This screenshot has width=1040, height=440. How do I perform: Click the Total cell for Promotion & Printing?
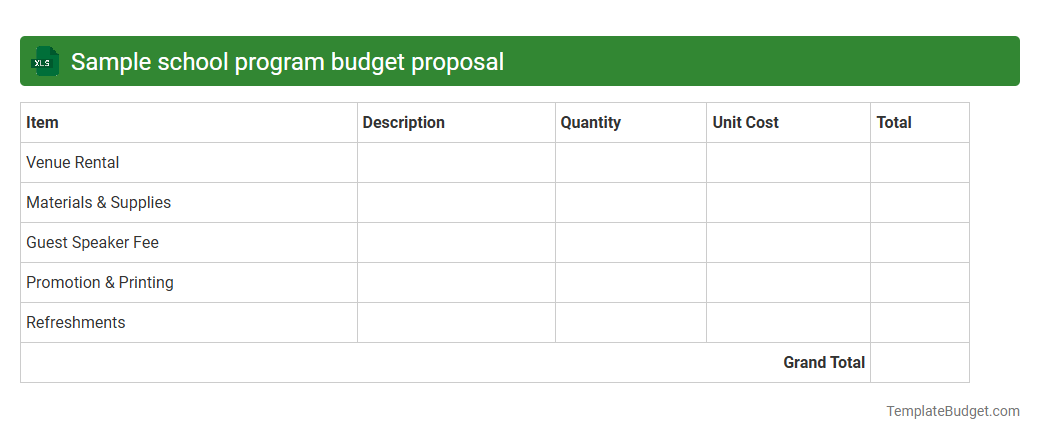(920, 283)
